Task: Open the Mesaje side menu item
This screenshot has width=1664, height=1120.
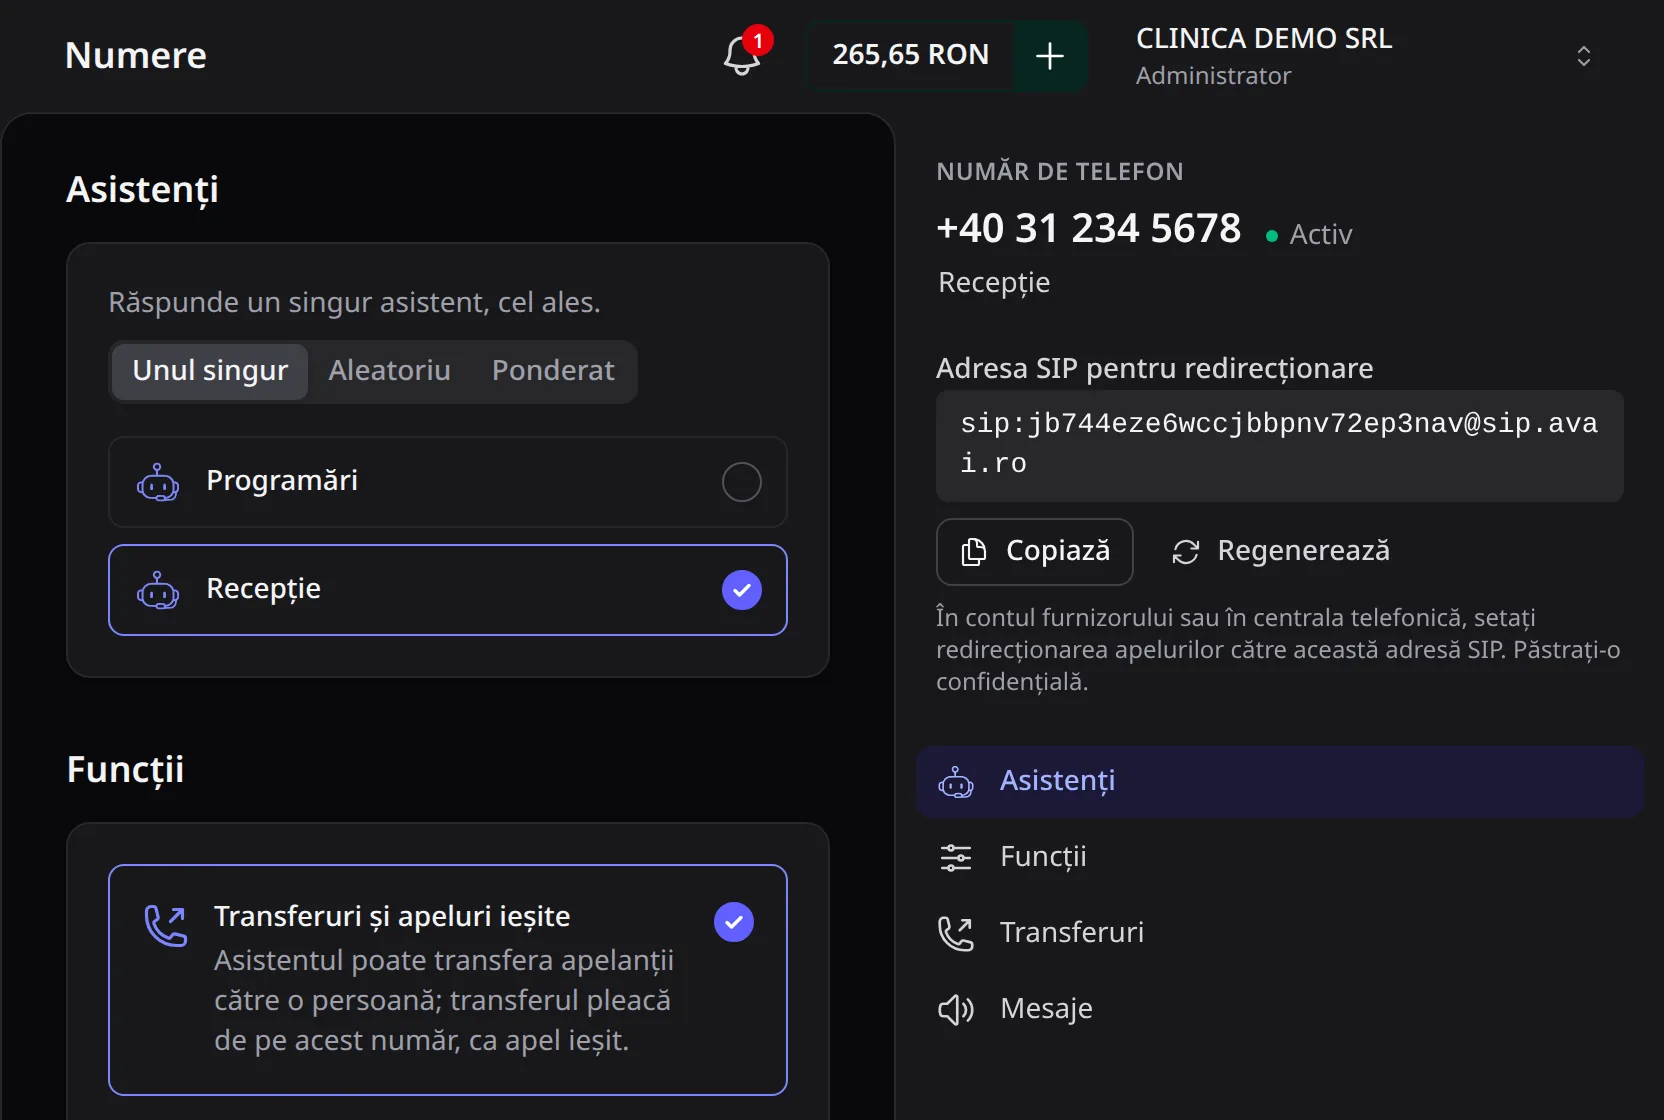Action: (x=1280, y=1010)
